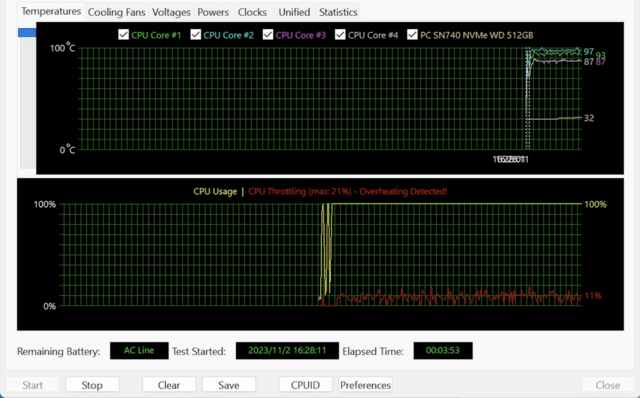Open the Clocks tab

click(252, 12)
